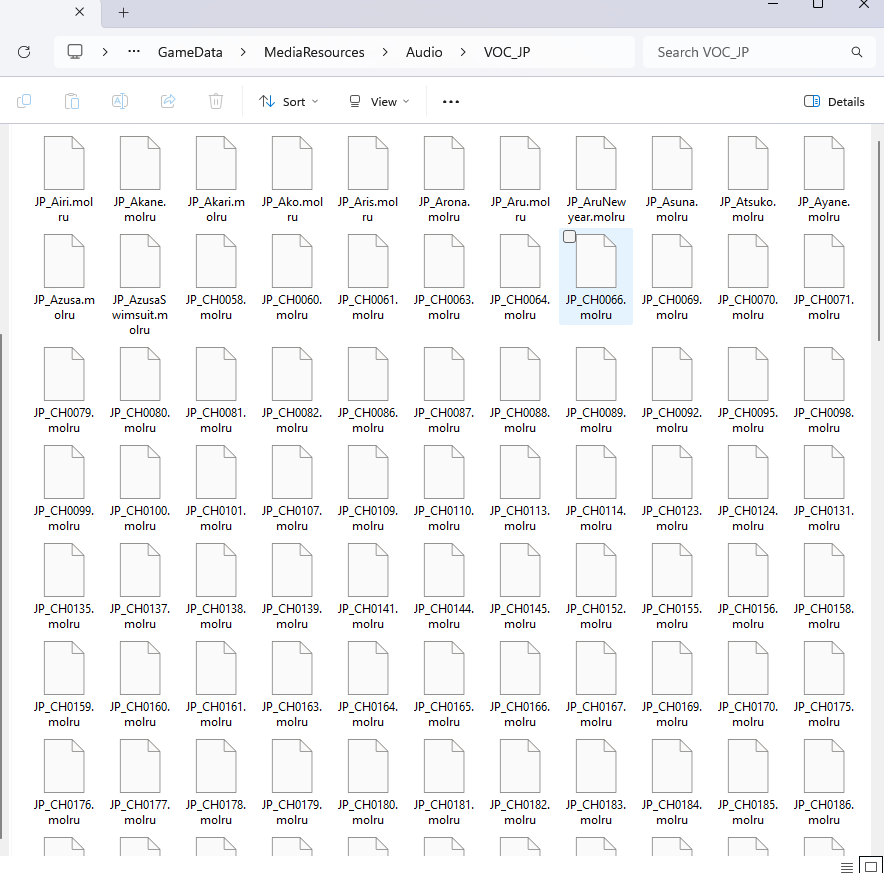Click the Delete trash icon
884x873 pixels.
tap(216, 102)
